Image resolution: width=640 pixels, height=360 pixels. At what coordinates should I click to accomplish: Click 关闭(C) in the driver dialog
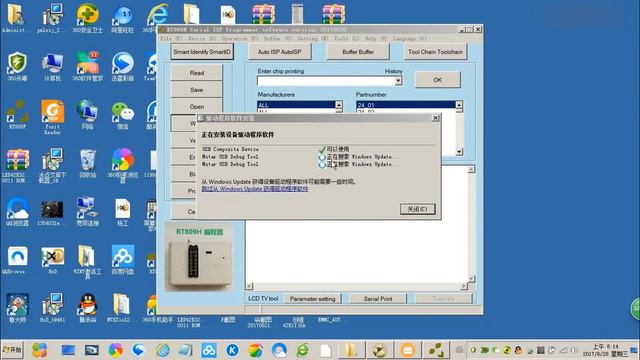418,209
